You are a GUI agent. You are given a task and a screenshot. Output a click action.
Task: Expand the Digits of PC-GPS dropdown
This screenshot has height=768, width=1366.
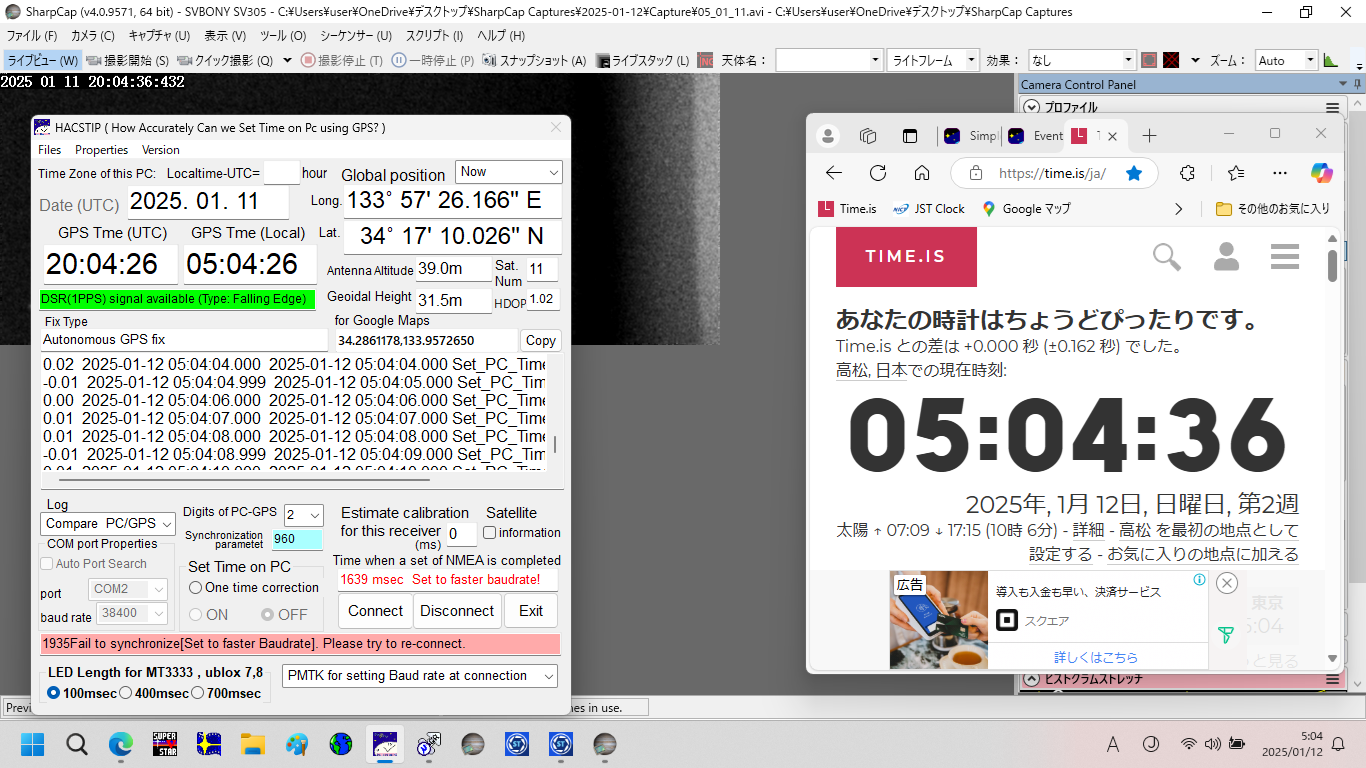click(304, 515)
